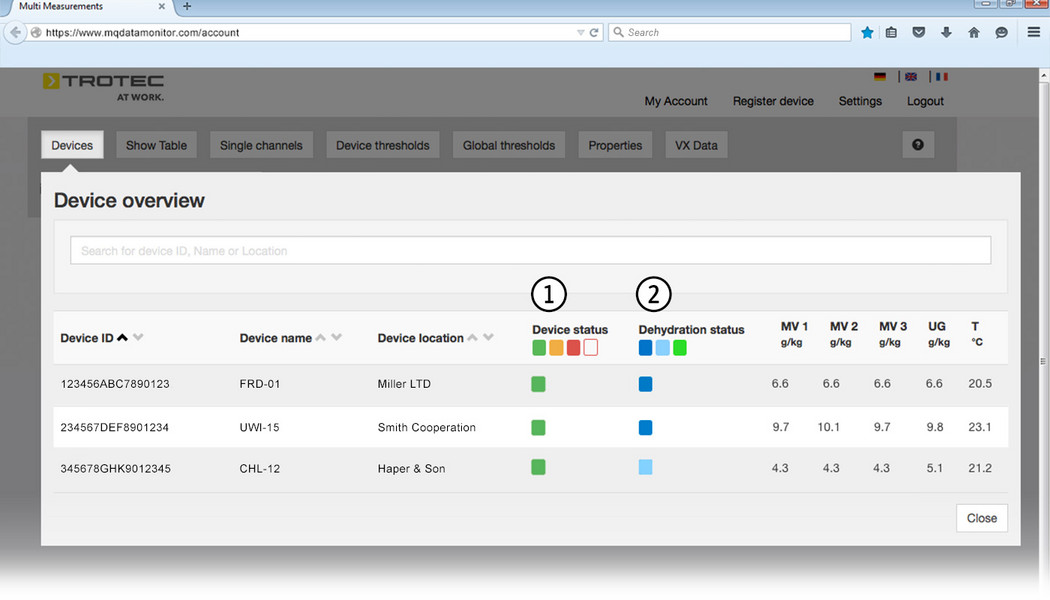1050x600 pixels.
Task: Close the Multi Measurements tab
Action: pyautogui.click(x=161, y=7)
